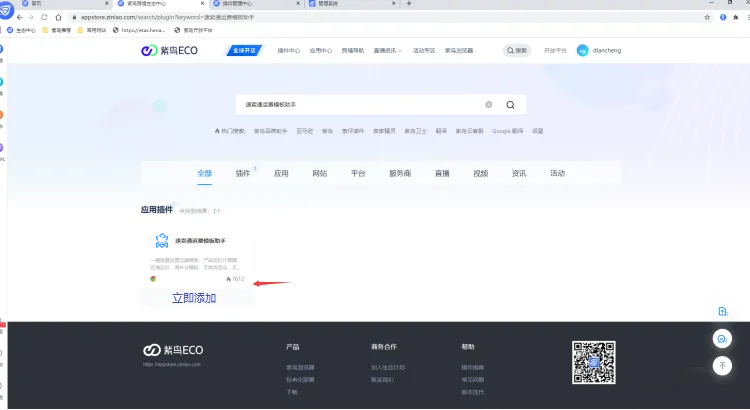The width and height of the screenshot is (750, 410).
Task: Select the 资讯 tab
Action: pos(519,173)
